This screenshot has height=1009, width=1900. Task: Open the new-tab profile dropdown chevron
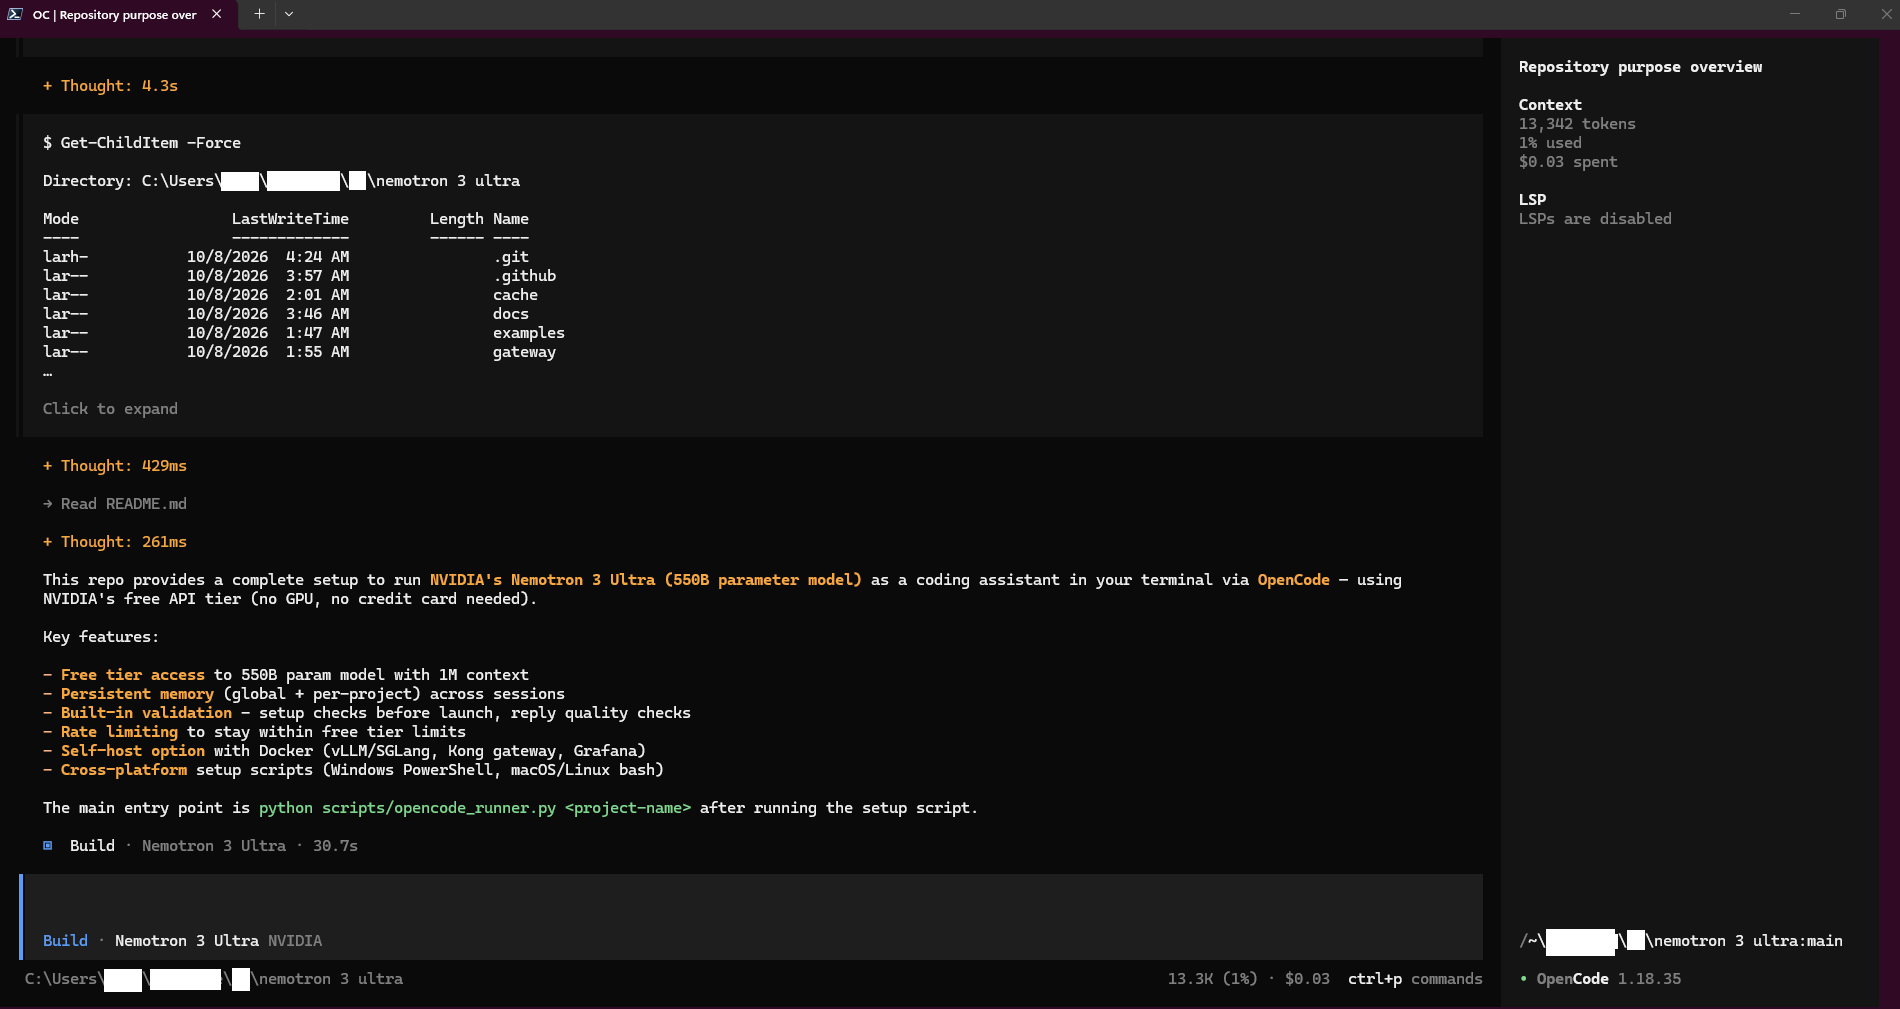coord(289,14)
